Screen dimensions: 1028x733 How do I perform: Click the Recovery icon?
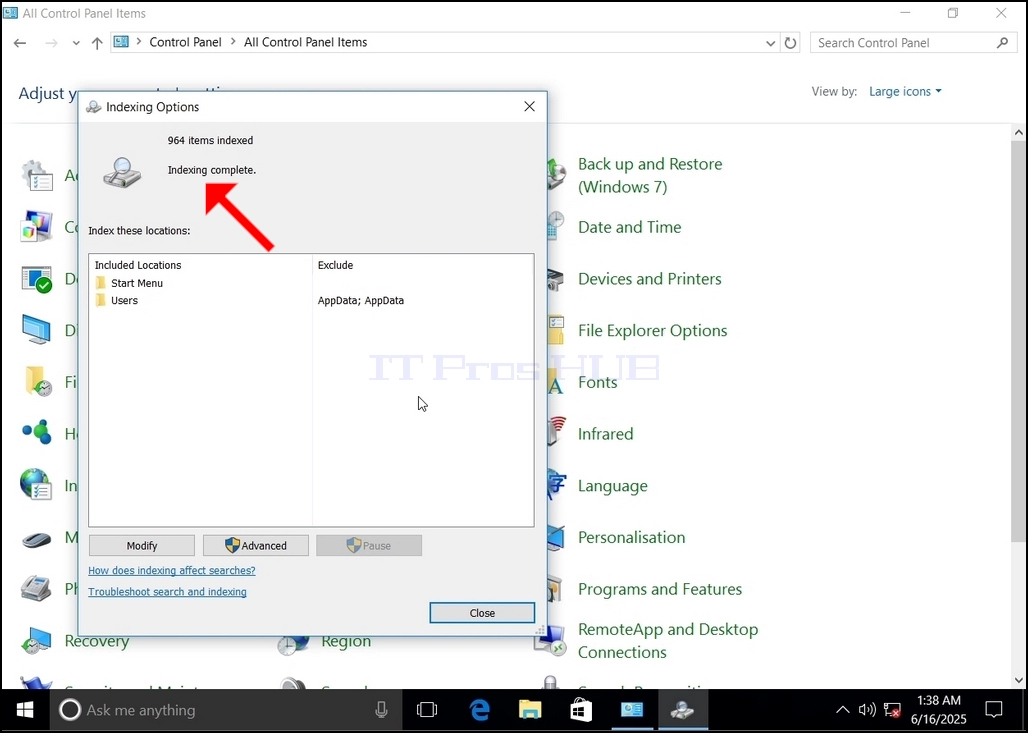point(36,641)
